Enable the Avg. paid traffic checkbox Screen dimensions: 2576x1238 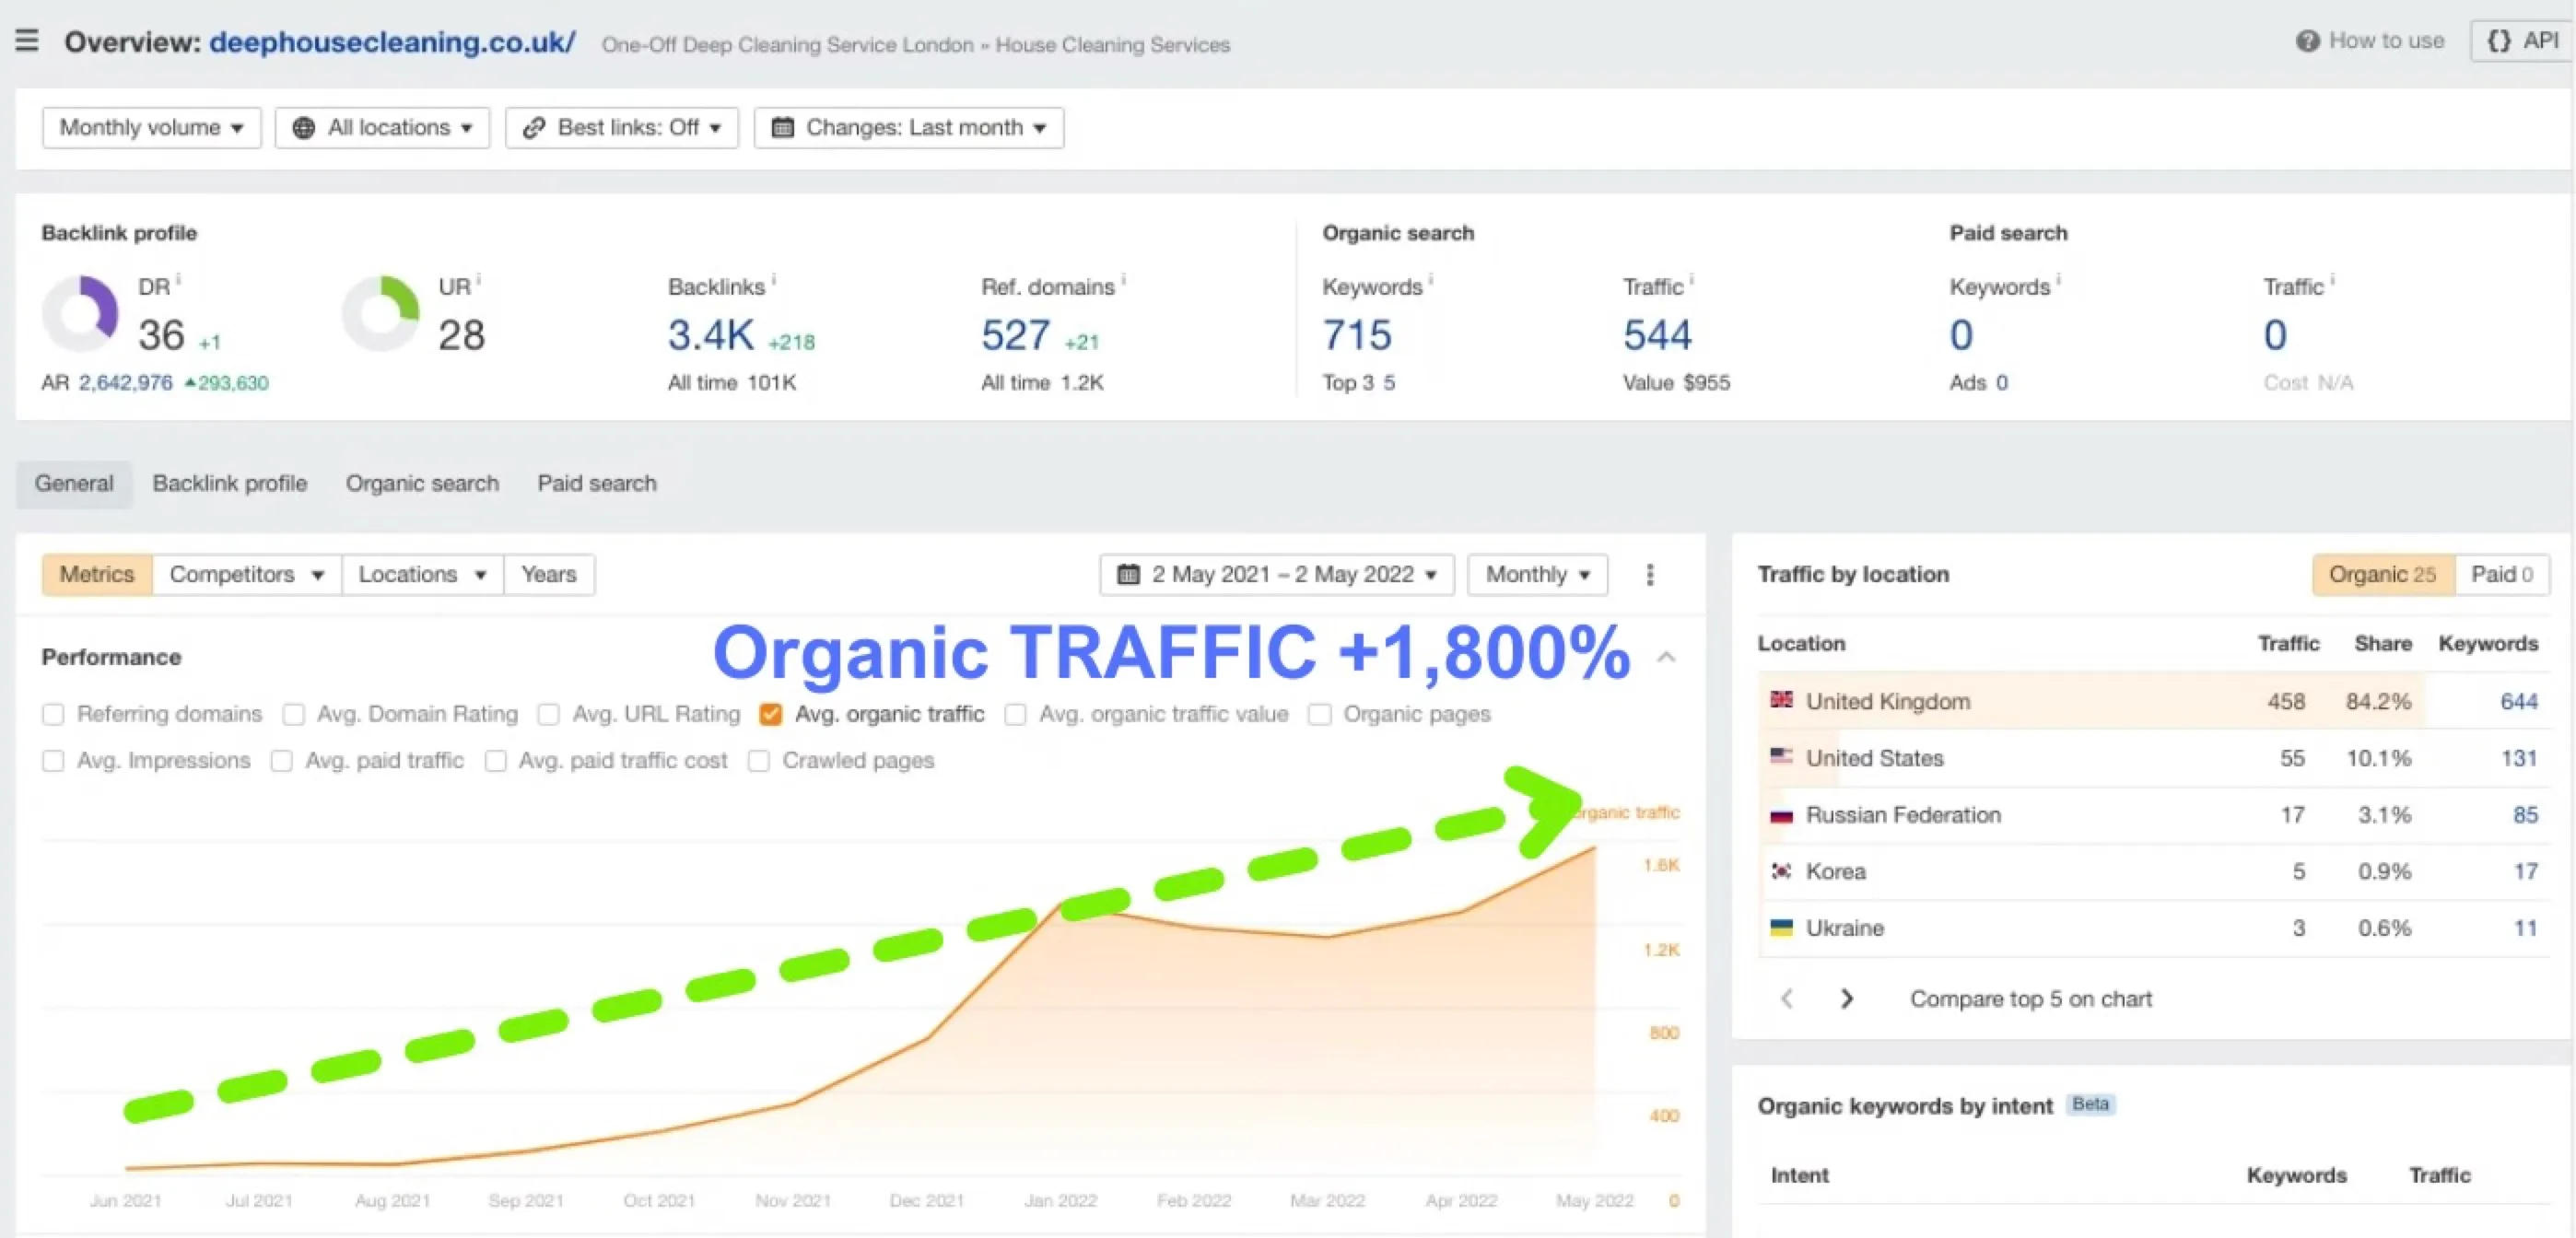coord(282,762)
